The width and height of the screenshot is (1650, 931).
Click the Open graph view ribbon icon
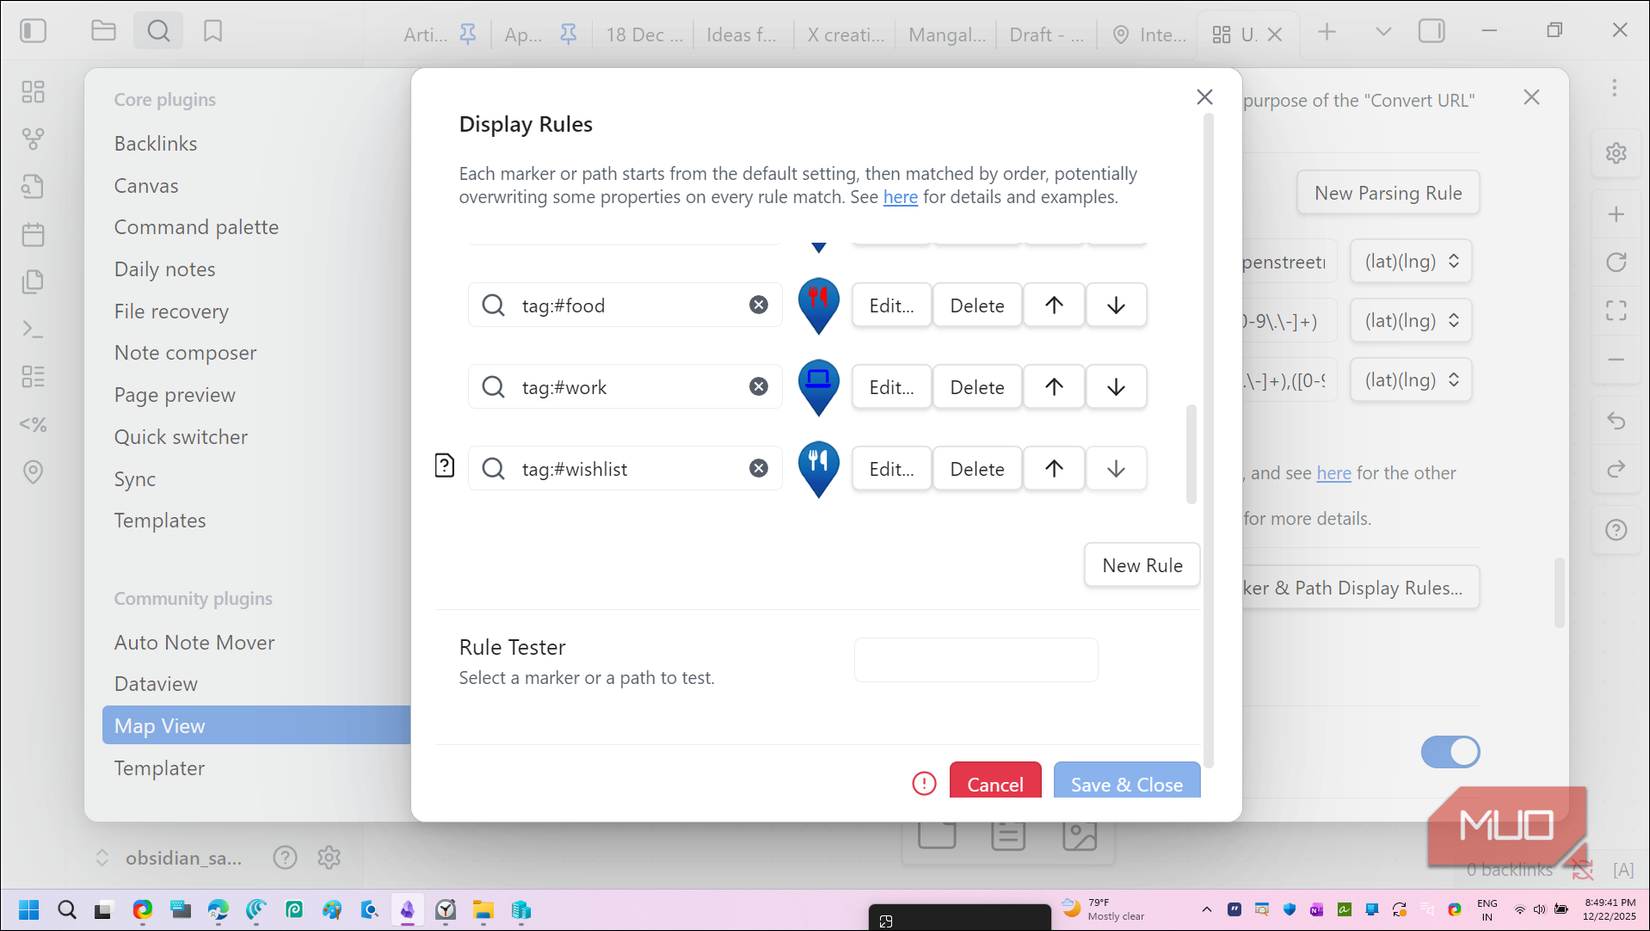pyautogui.click(x=33, y=139)
